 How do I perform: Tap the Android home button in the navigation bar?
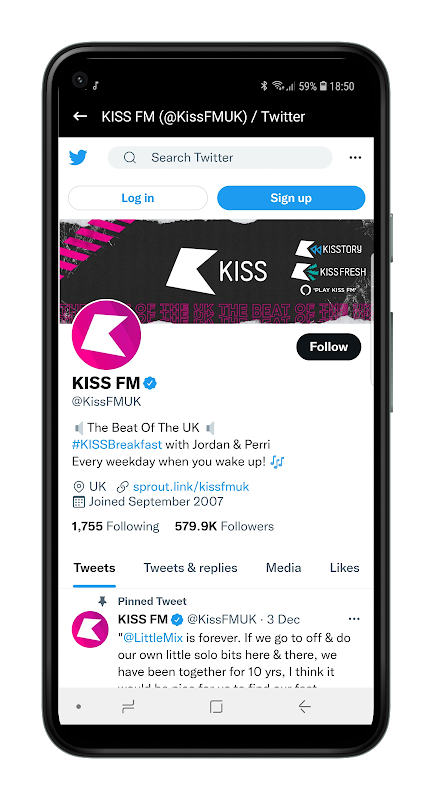[x=216, y=707]
